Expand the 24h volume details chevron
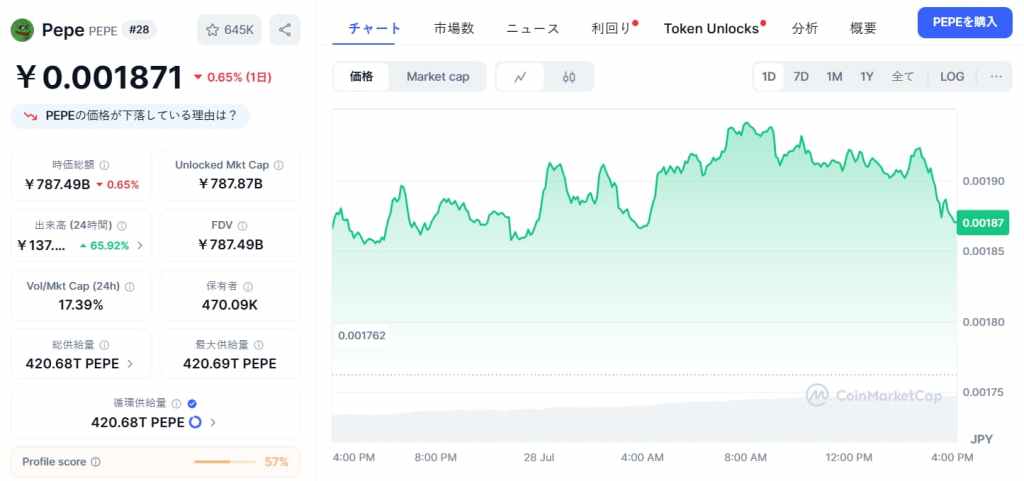The height and width of the screenshot is (481, 1024). [140, 246]
